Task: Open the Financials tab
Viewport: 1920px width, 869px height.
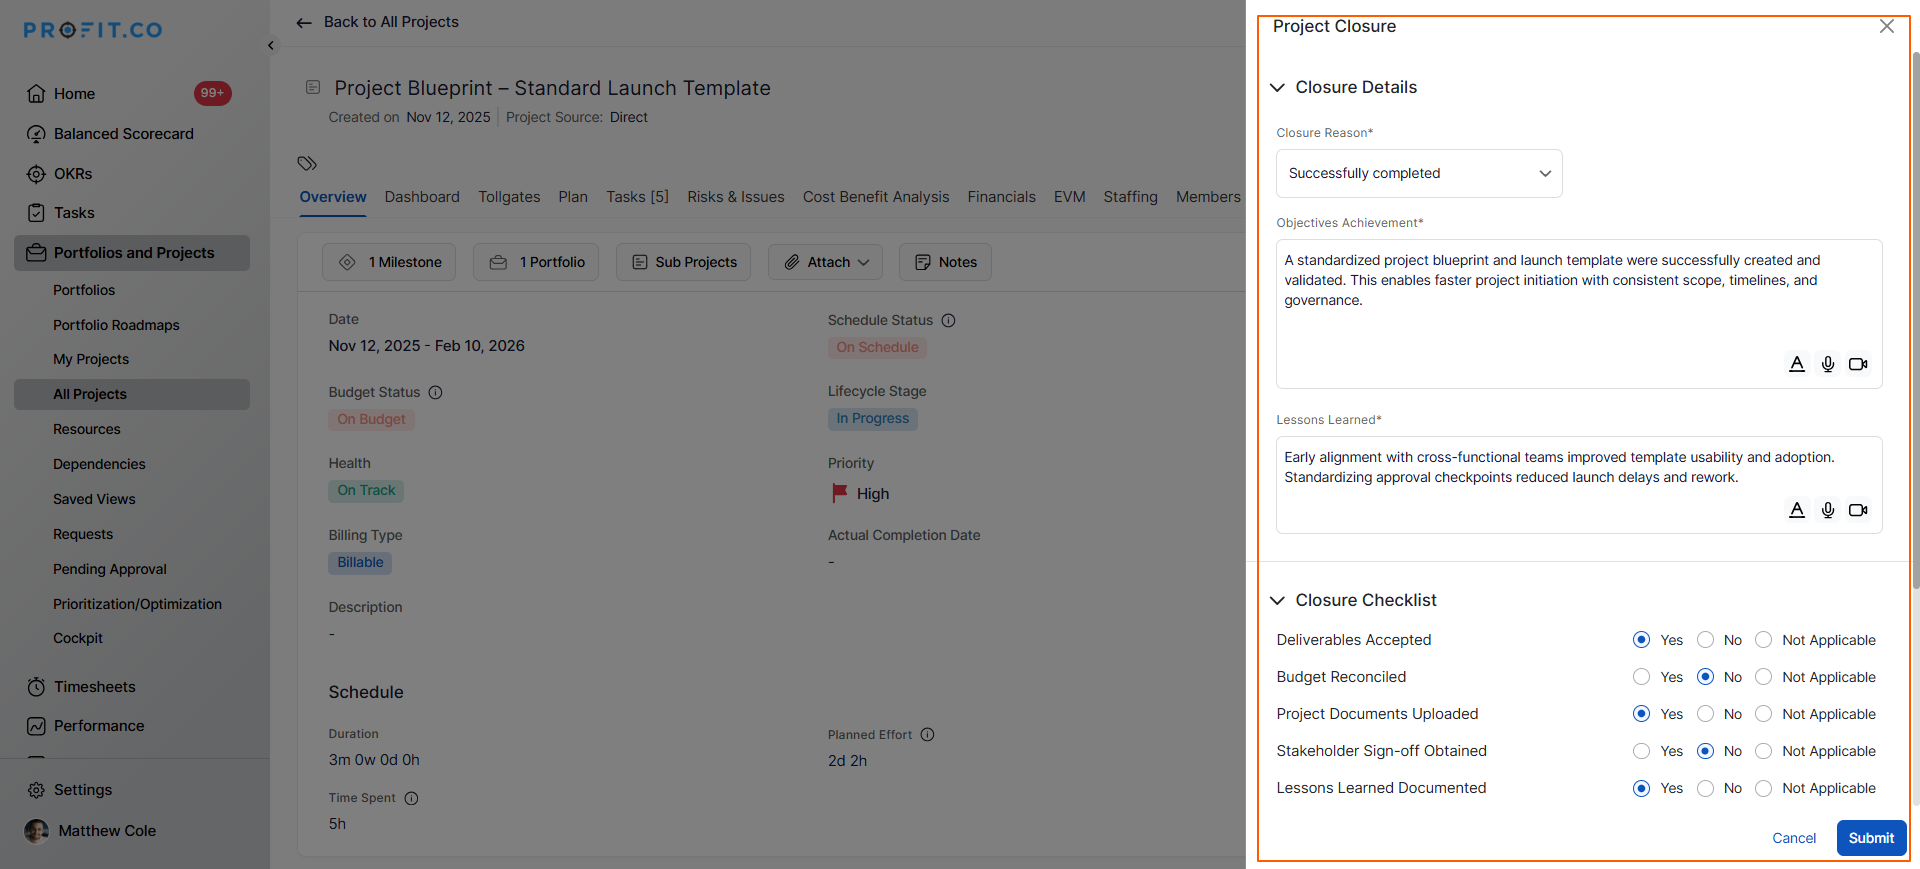Action: click(1001, 197)
